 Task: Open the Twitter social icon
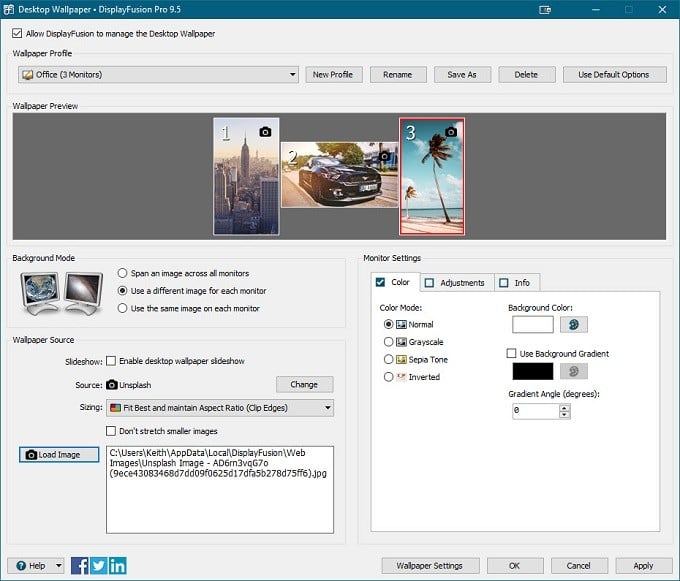click(99, 565)
